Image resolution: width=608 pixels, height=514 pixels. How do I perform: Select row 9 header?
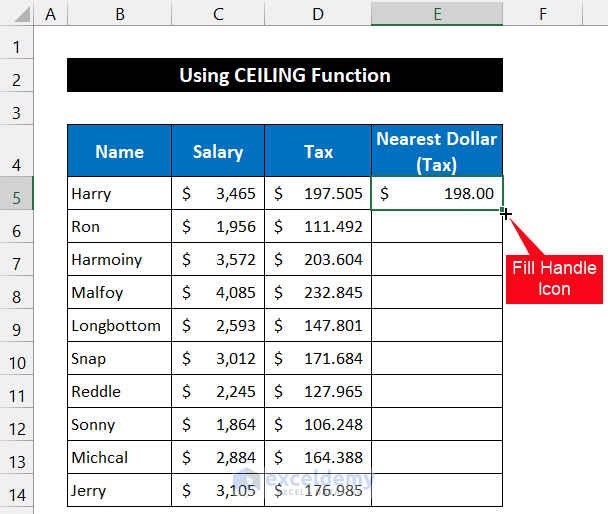pos(17,325)
